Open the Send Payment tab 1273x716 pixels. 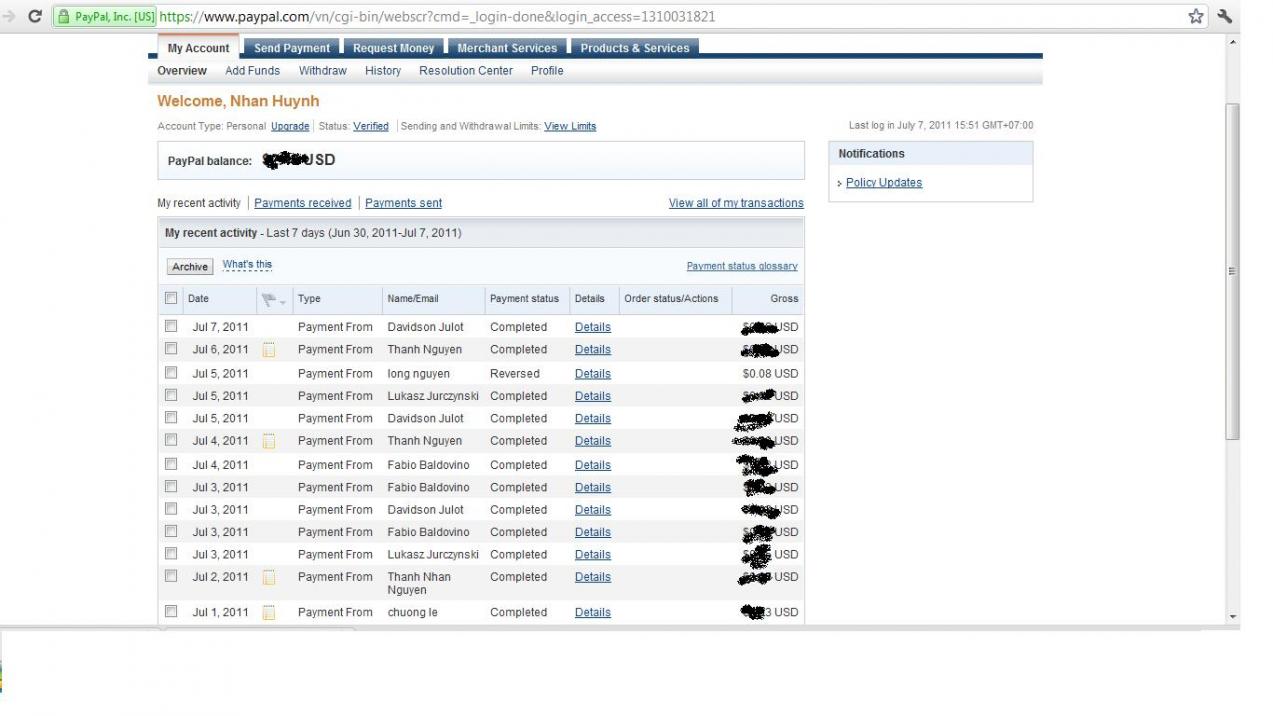point(292,48)
